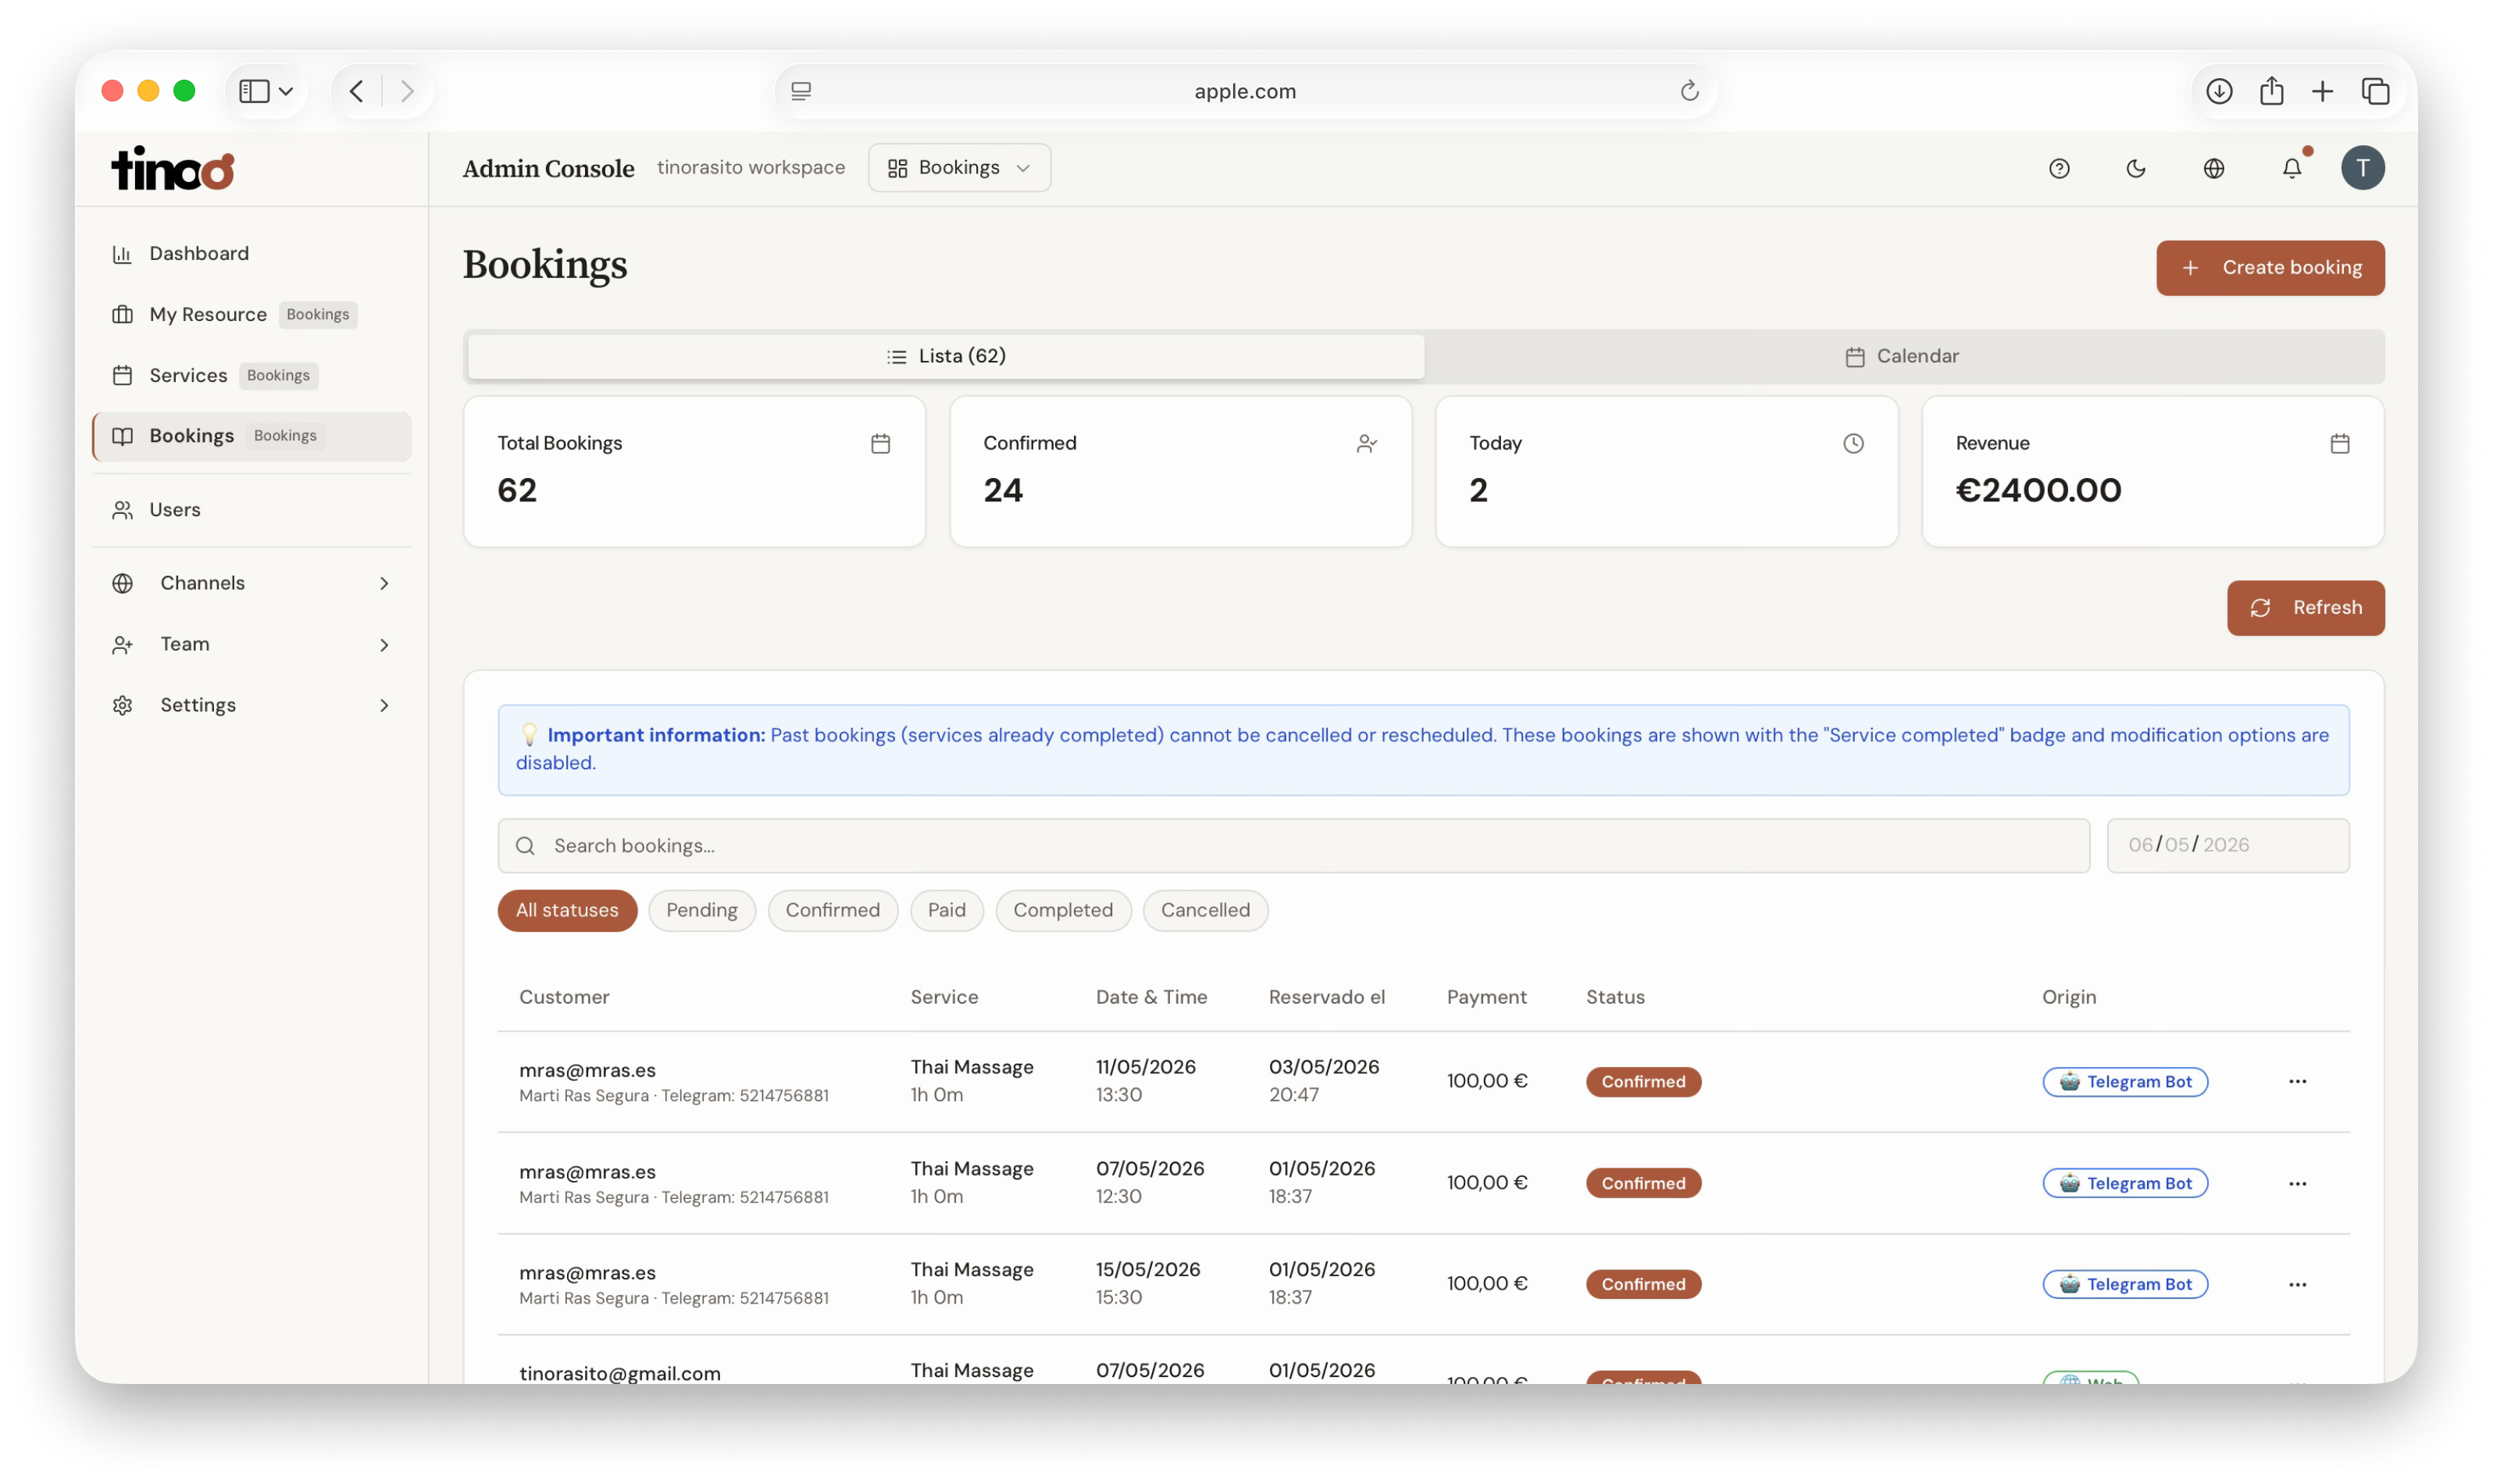Switch to the Lista (62) tab
This screenshot has width=2493, height=1484.
(x=946, y=357)
